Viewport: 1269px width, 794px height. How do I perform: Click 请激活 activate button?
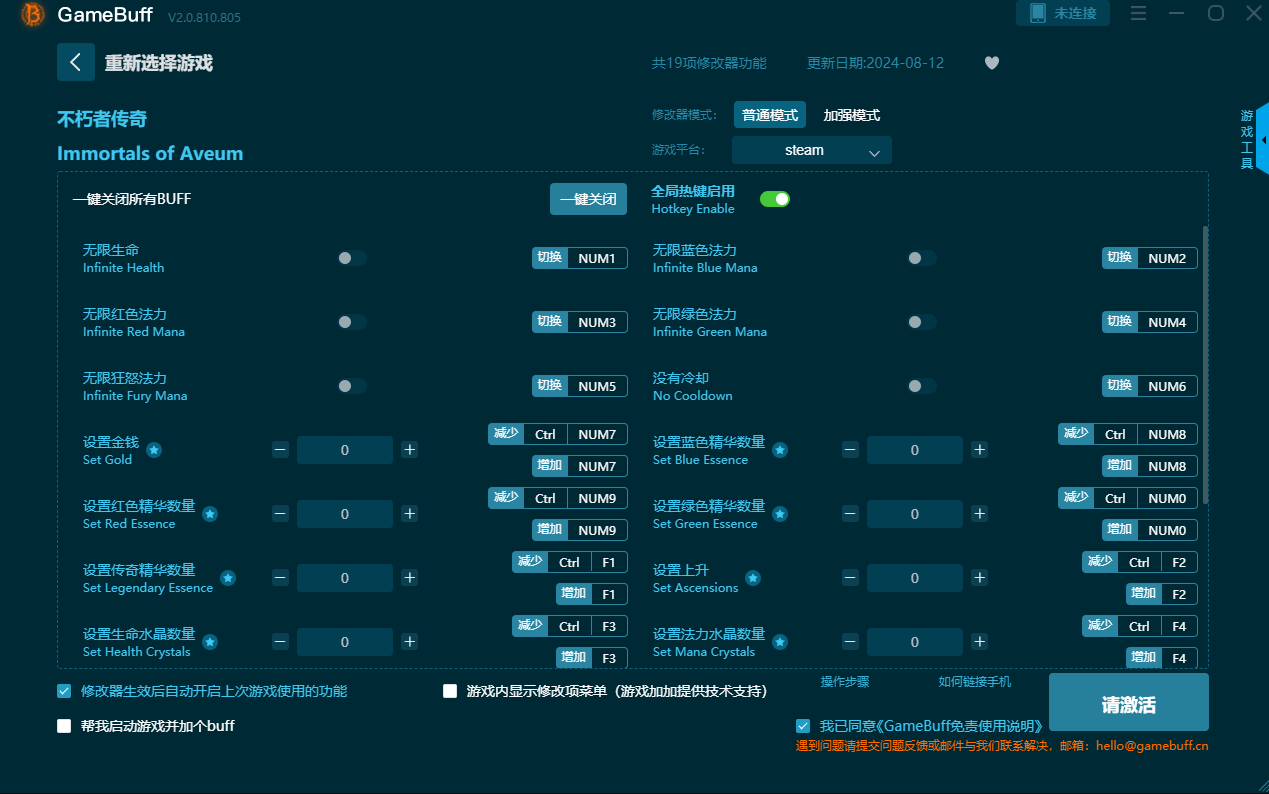pyautogui.click(x=1129, y=704)
